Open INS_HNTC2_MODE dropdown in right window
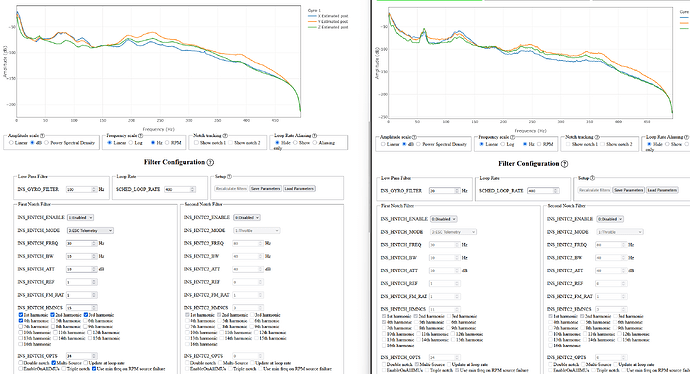This screenshot has height=374, width=690. pyautogui.click(x=619, y=232)
